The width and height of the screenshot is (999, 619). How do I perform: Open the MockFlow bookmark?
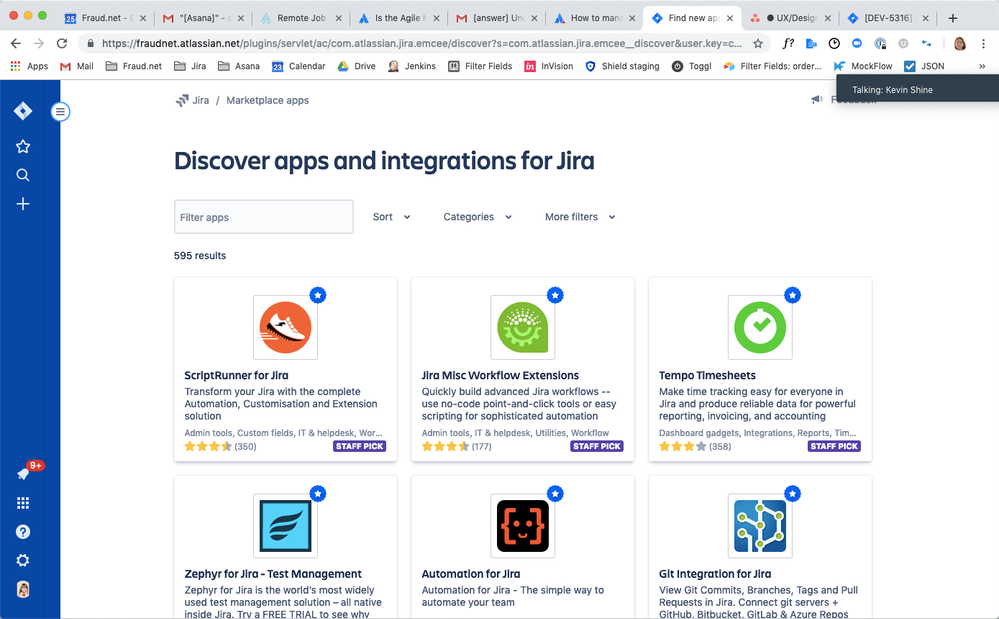tap(863, 66)
